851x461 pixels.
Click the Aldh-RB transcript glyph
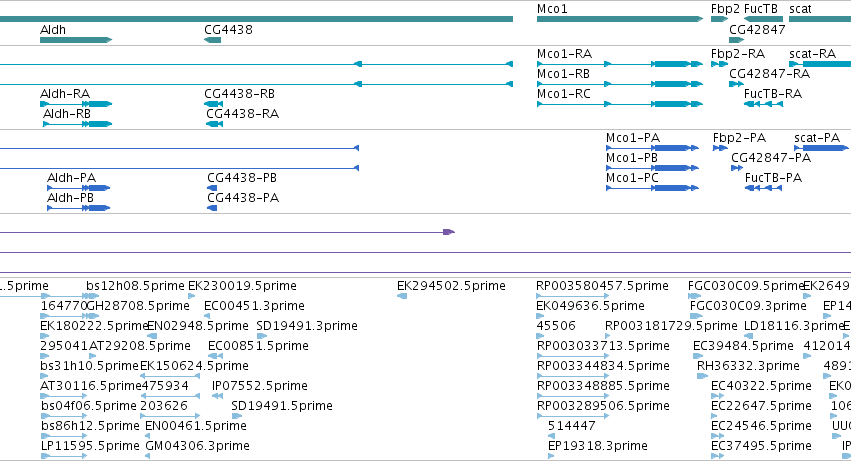78,124
